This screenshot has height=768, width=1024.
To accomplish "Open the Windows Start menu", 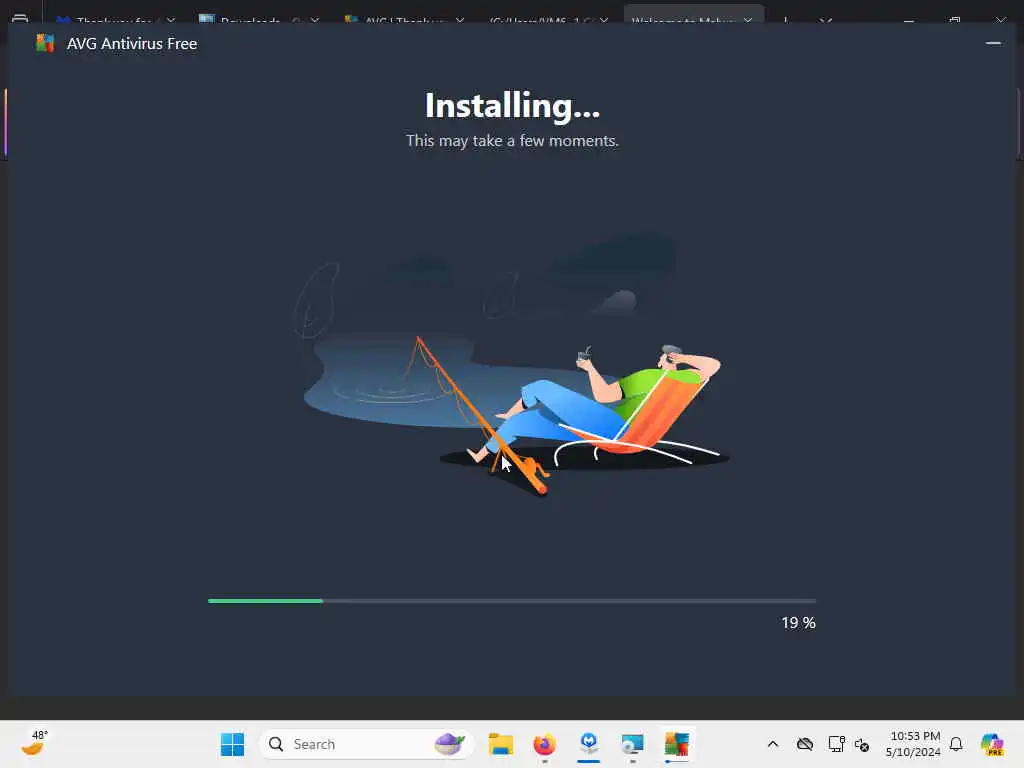I will [232, 744].
